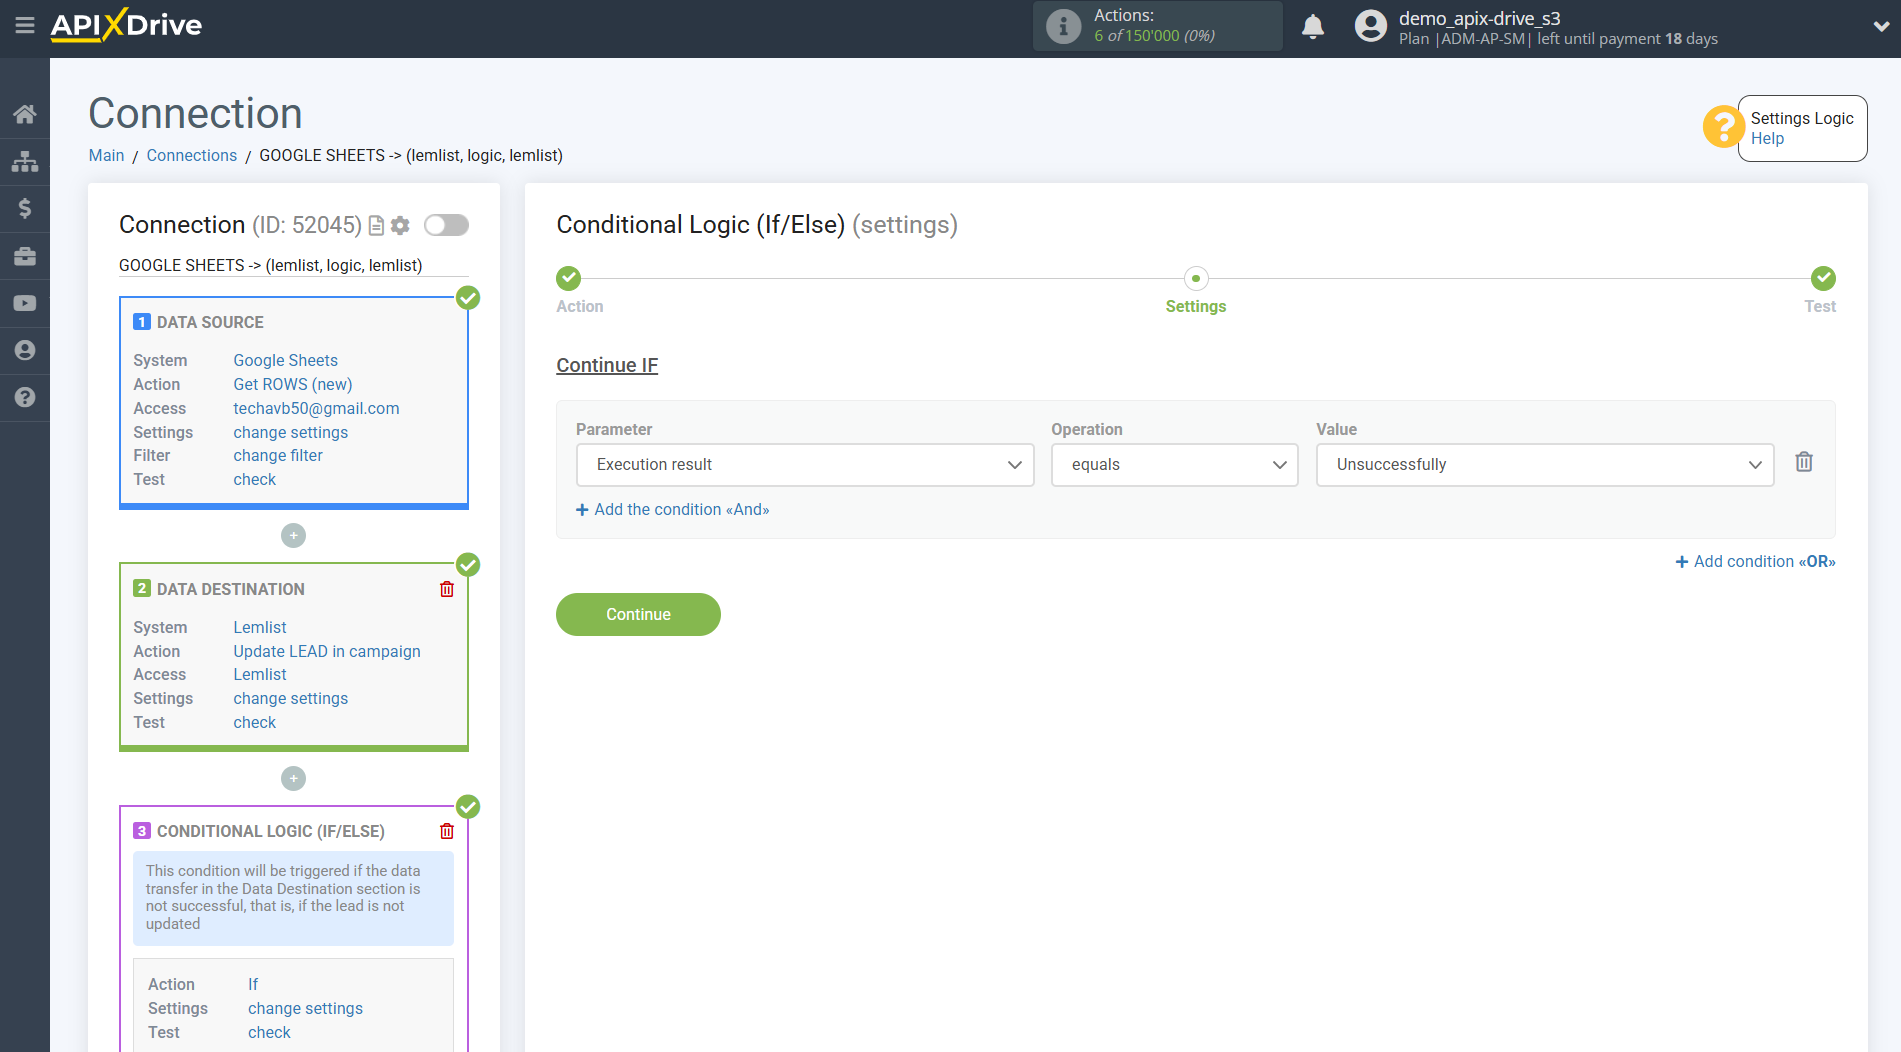The image size is (1901, 1052).
Task: Open the connections sitemap sidebar icon
Action: coord(25,161)
